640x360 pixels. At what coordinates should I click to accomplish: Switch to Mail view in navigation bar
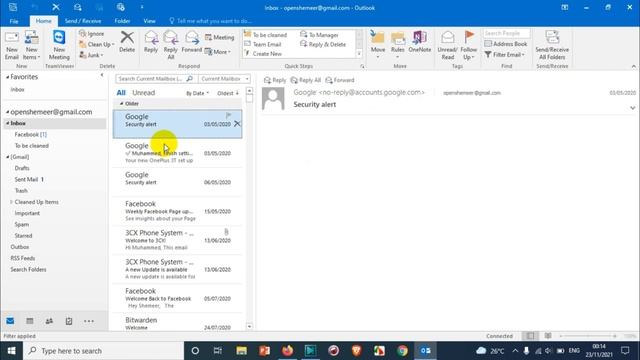point(10,321)
